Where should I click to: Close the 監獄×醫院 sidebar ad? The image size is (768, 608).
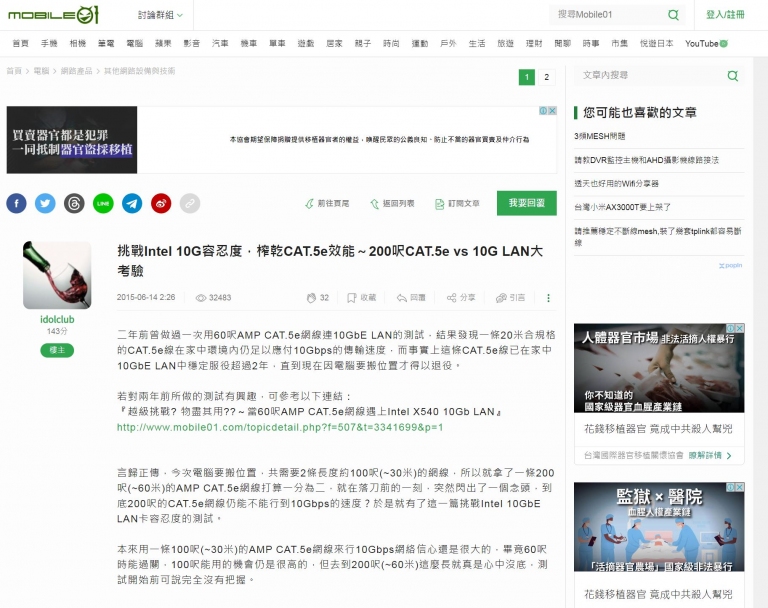[x=740, y=487]
